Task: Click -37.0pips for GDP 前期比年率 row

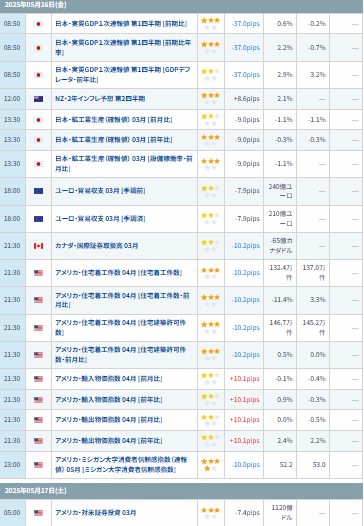Action: tap(246, 48)
